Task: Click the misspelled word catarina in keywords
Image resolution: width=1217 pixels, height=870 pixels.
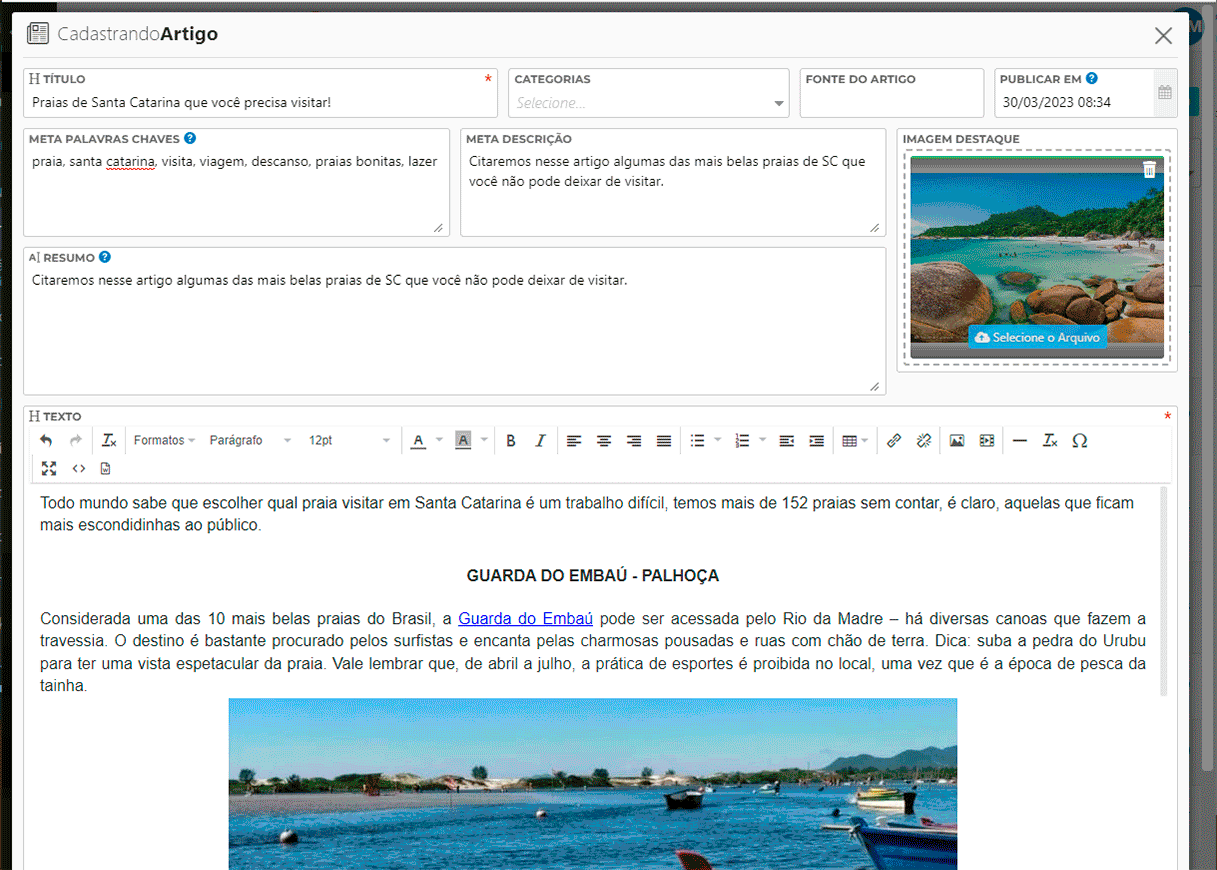Action: click(x=130, y=161)
